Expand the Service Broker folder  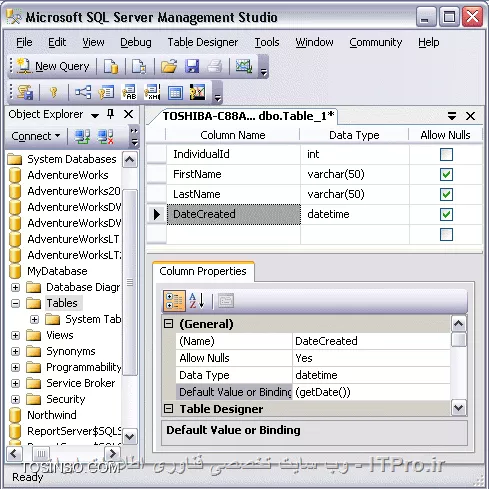(16, 383)
